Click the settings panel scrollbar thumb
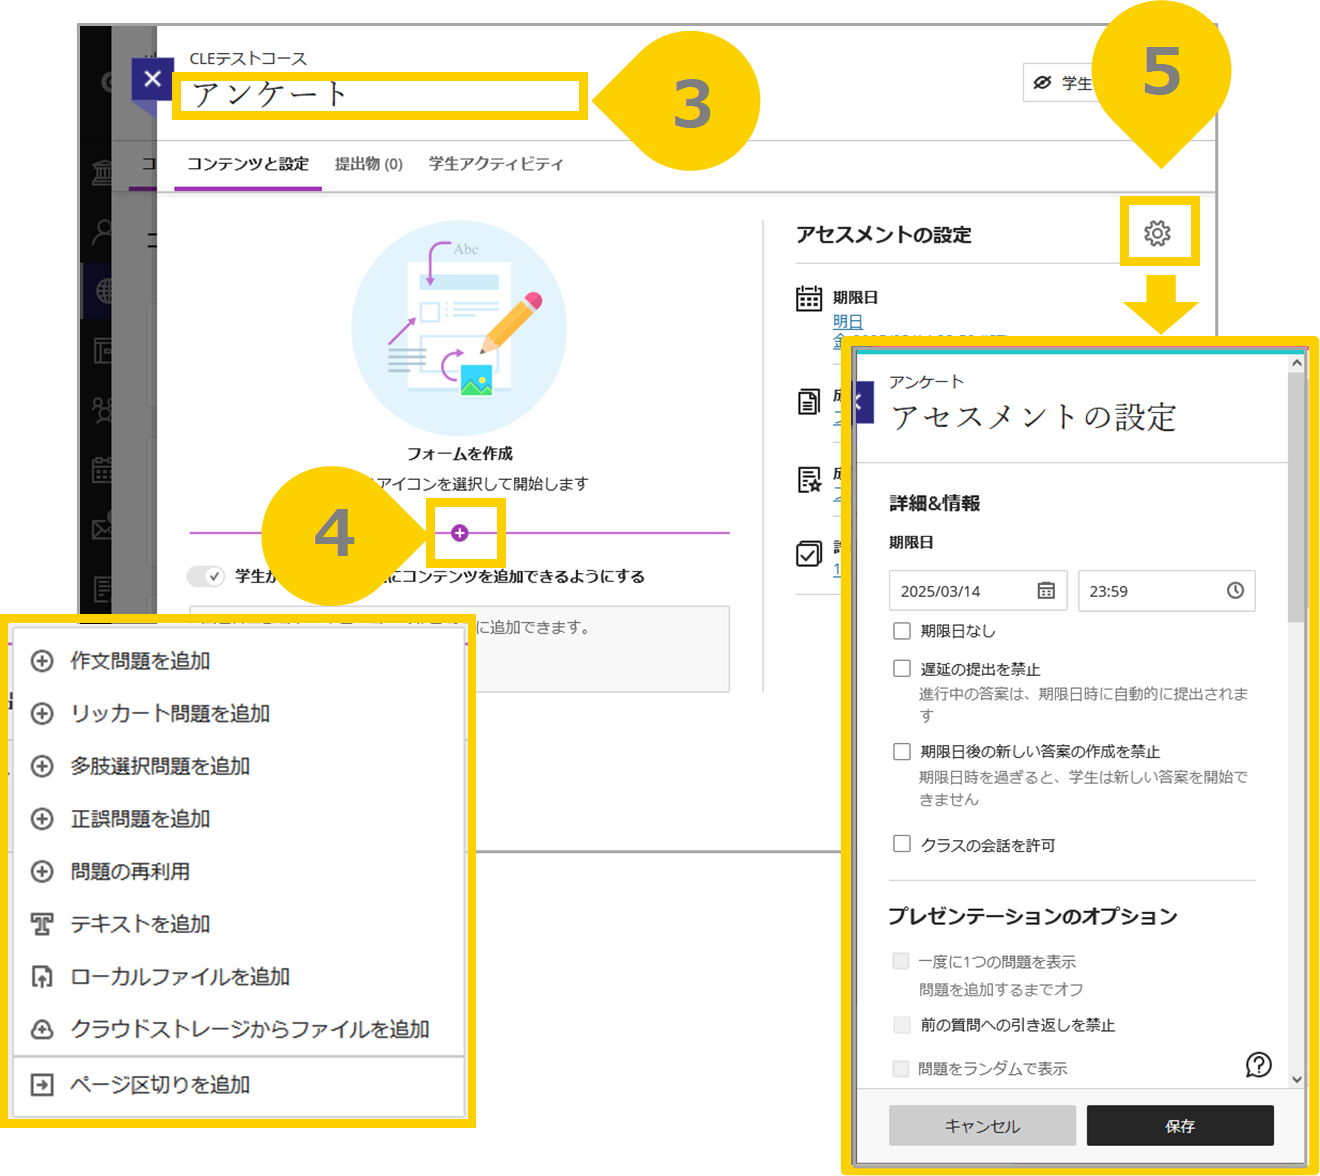 click(x=1297, y=497)
